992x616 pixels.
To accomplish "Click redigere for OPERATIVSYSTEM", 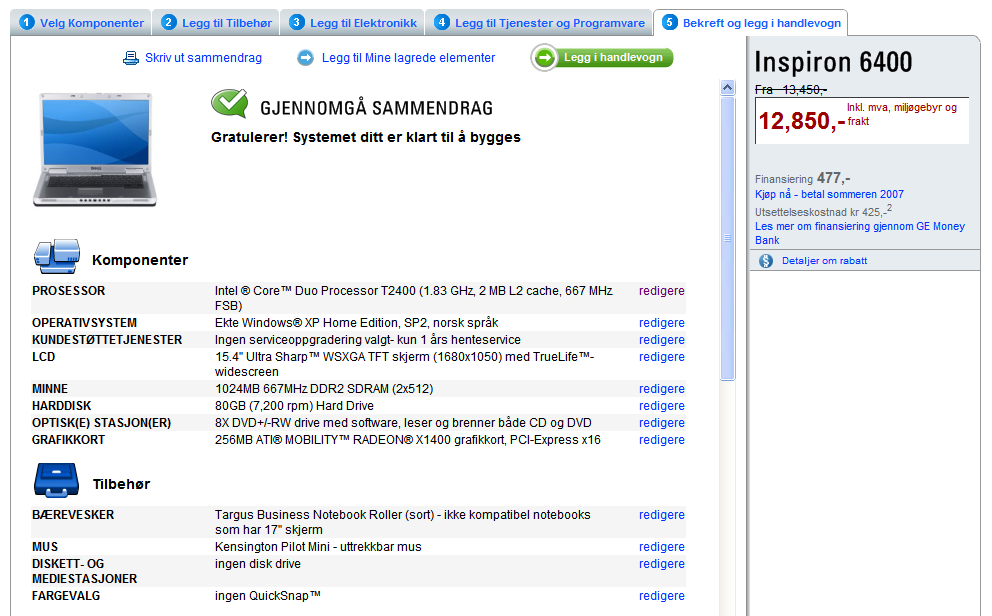I will click(x=661, y=323).
